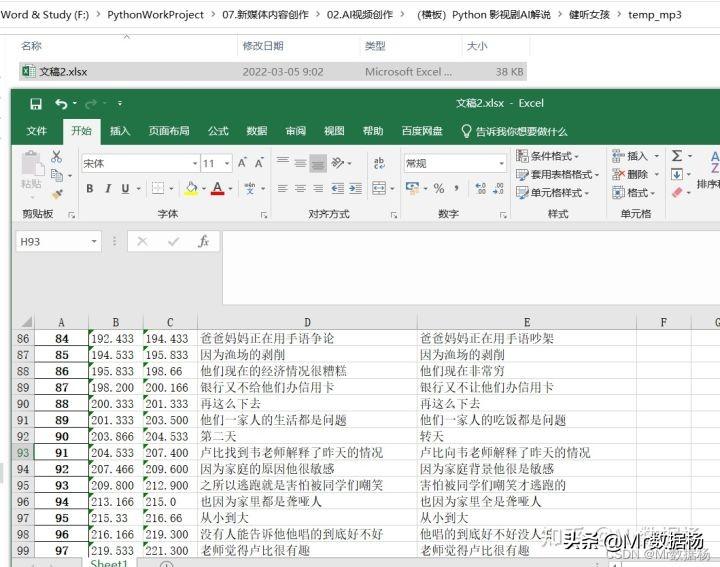This screenshot has width=720, height=567.
Task: Sort explorer files by 修改日期 column
Action: coord(263,46)
